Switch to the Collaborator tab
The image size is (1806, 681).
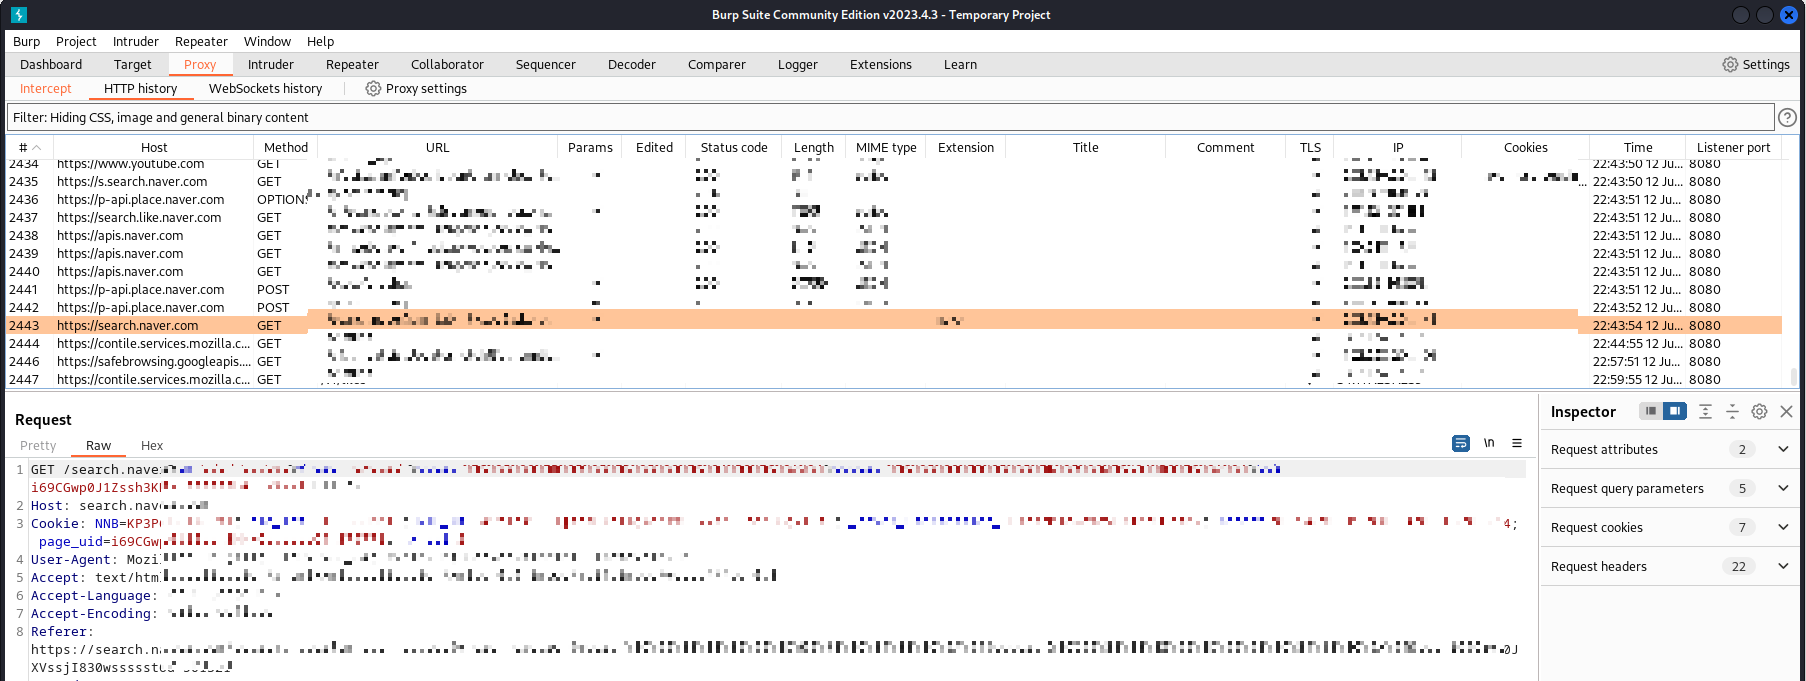(x=447, y=65)
